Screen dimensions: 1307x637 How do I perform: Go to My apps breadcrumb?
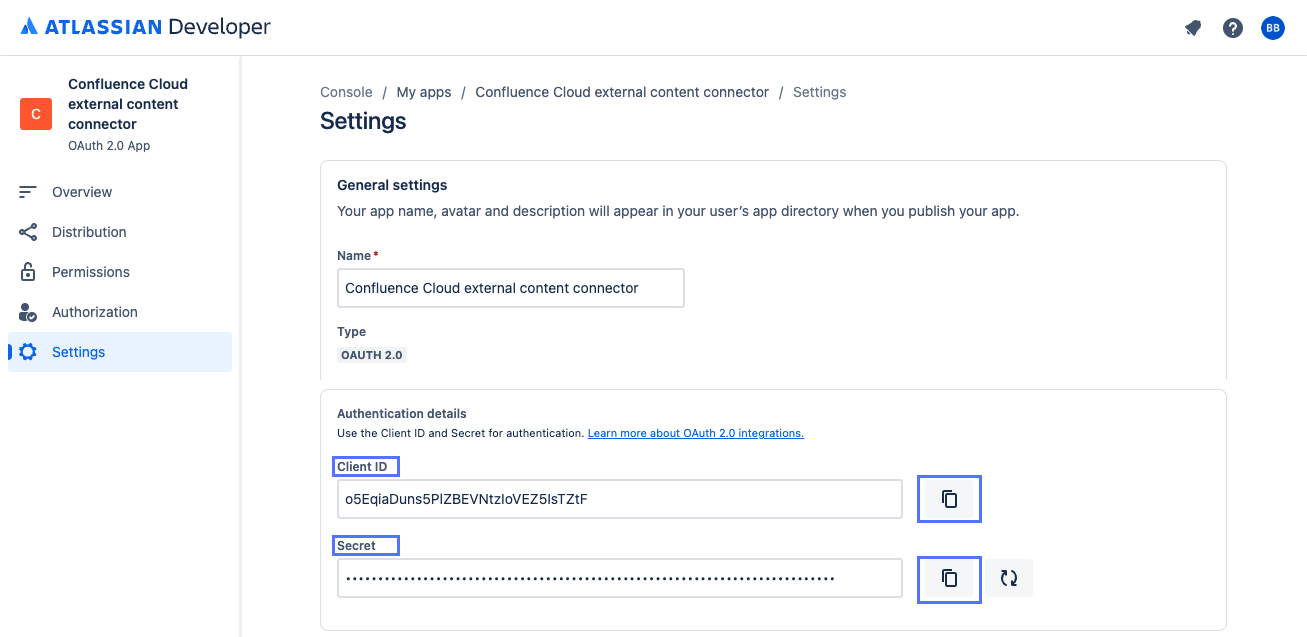point(424,92)
